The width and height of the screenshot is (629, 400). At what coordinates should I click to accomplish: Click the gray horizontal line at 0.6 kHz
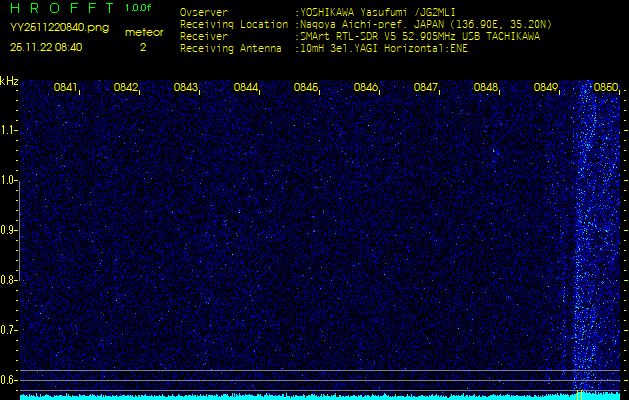pyautogui.click(x=320, y=380)
